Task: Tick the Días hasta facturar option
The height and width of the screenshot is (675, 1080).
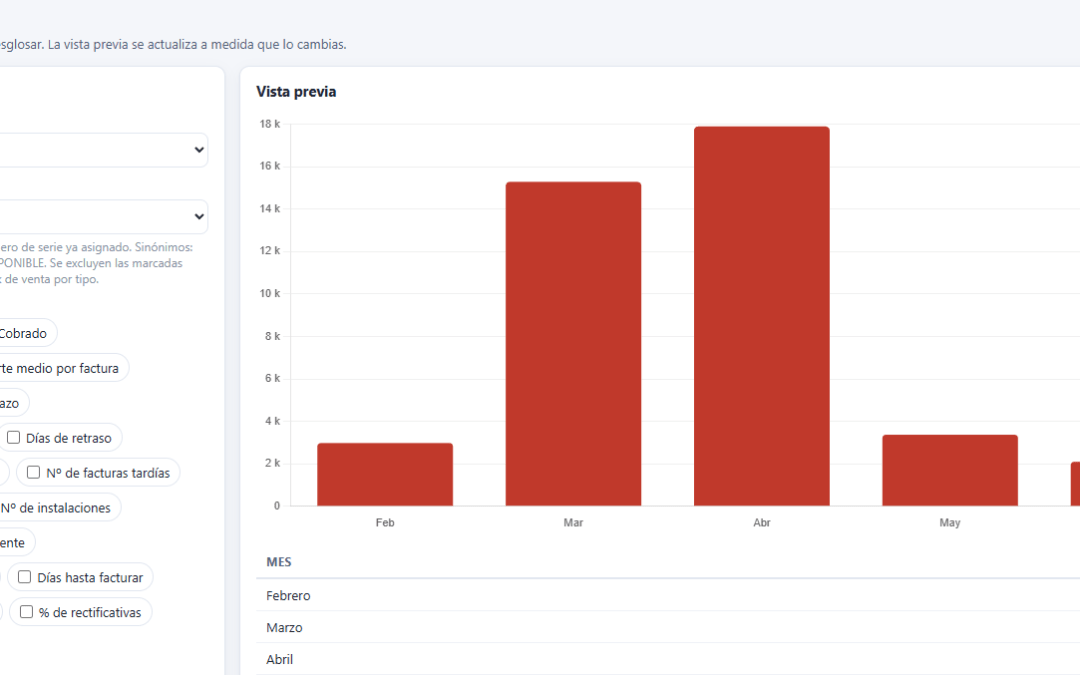Action: [25, 577]
